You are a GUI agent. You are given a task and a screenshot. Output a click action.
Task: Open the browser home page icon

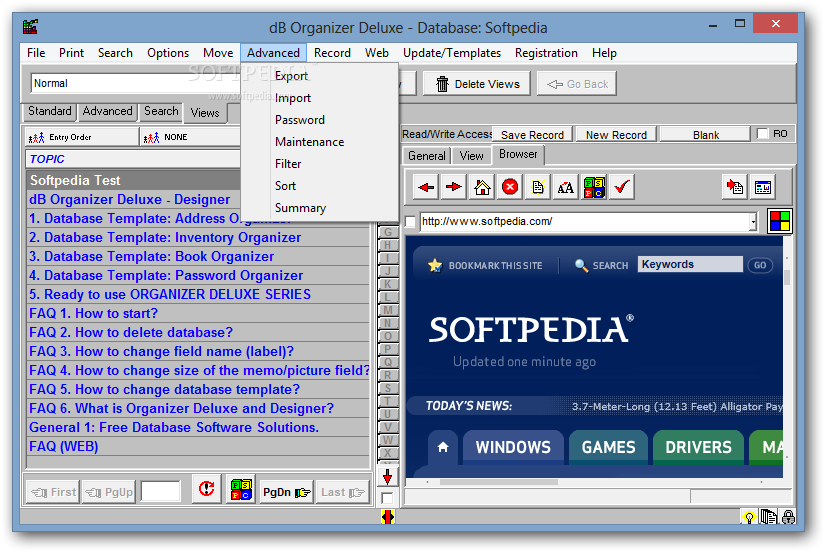tap(482, 187)
